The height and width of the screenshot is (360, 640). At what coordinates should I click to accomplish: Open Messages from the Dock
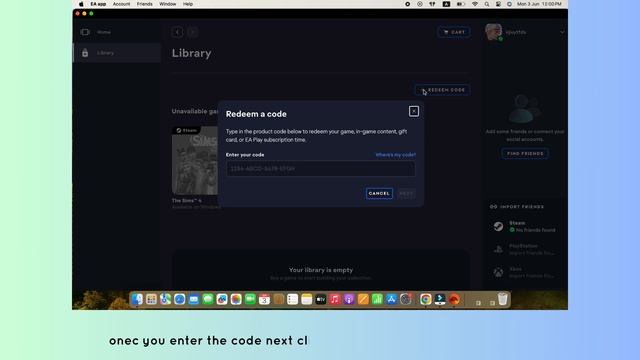point(208,299)
